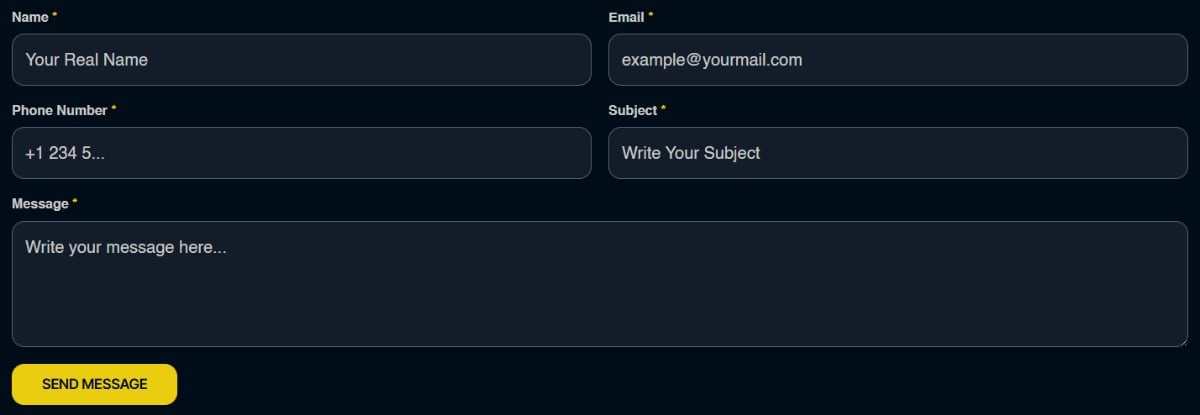Click the required asterisk beside Subject
The height and width of the screenshot is (415, 1200).
pos(664,108)
